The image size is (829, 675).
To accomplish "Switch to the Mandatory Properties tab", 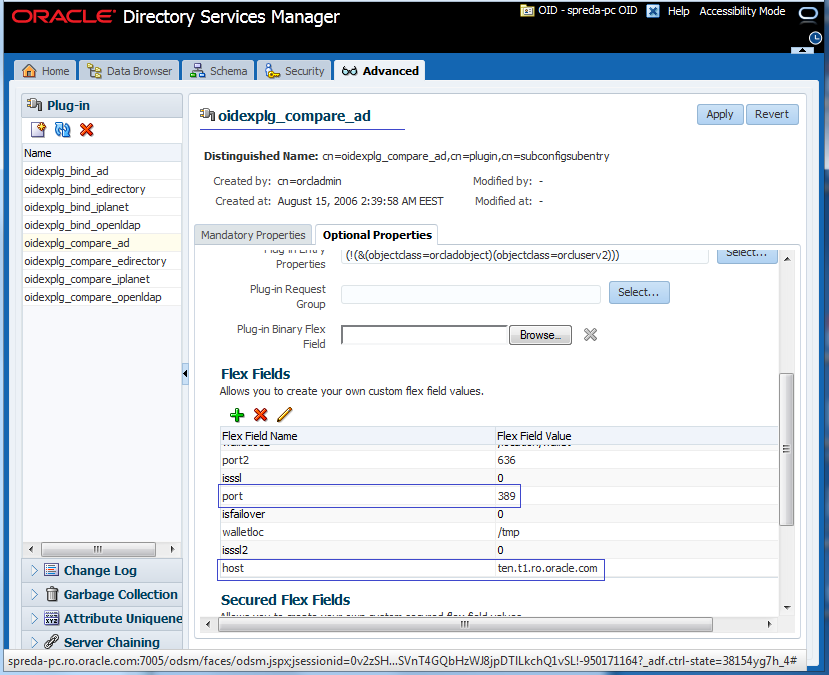I will pos(253,234).
